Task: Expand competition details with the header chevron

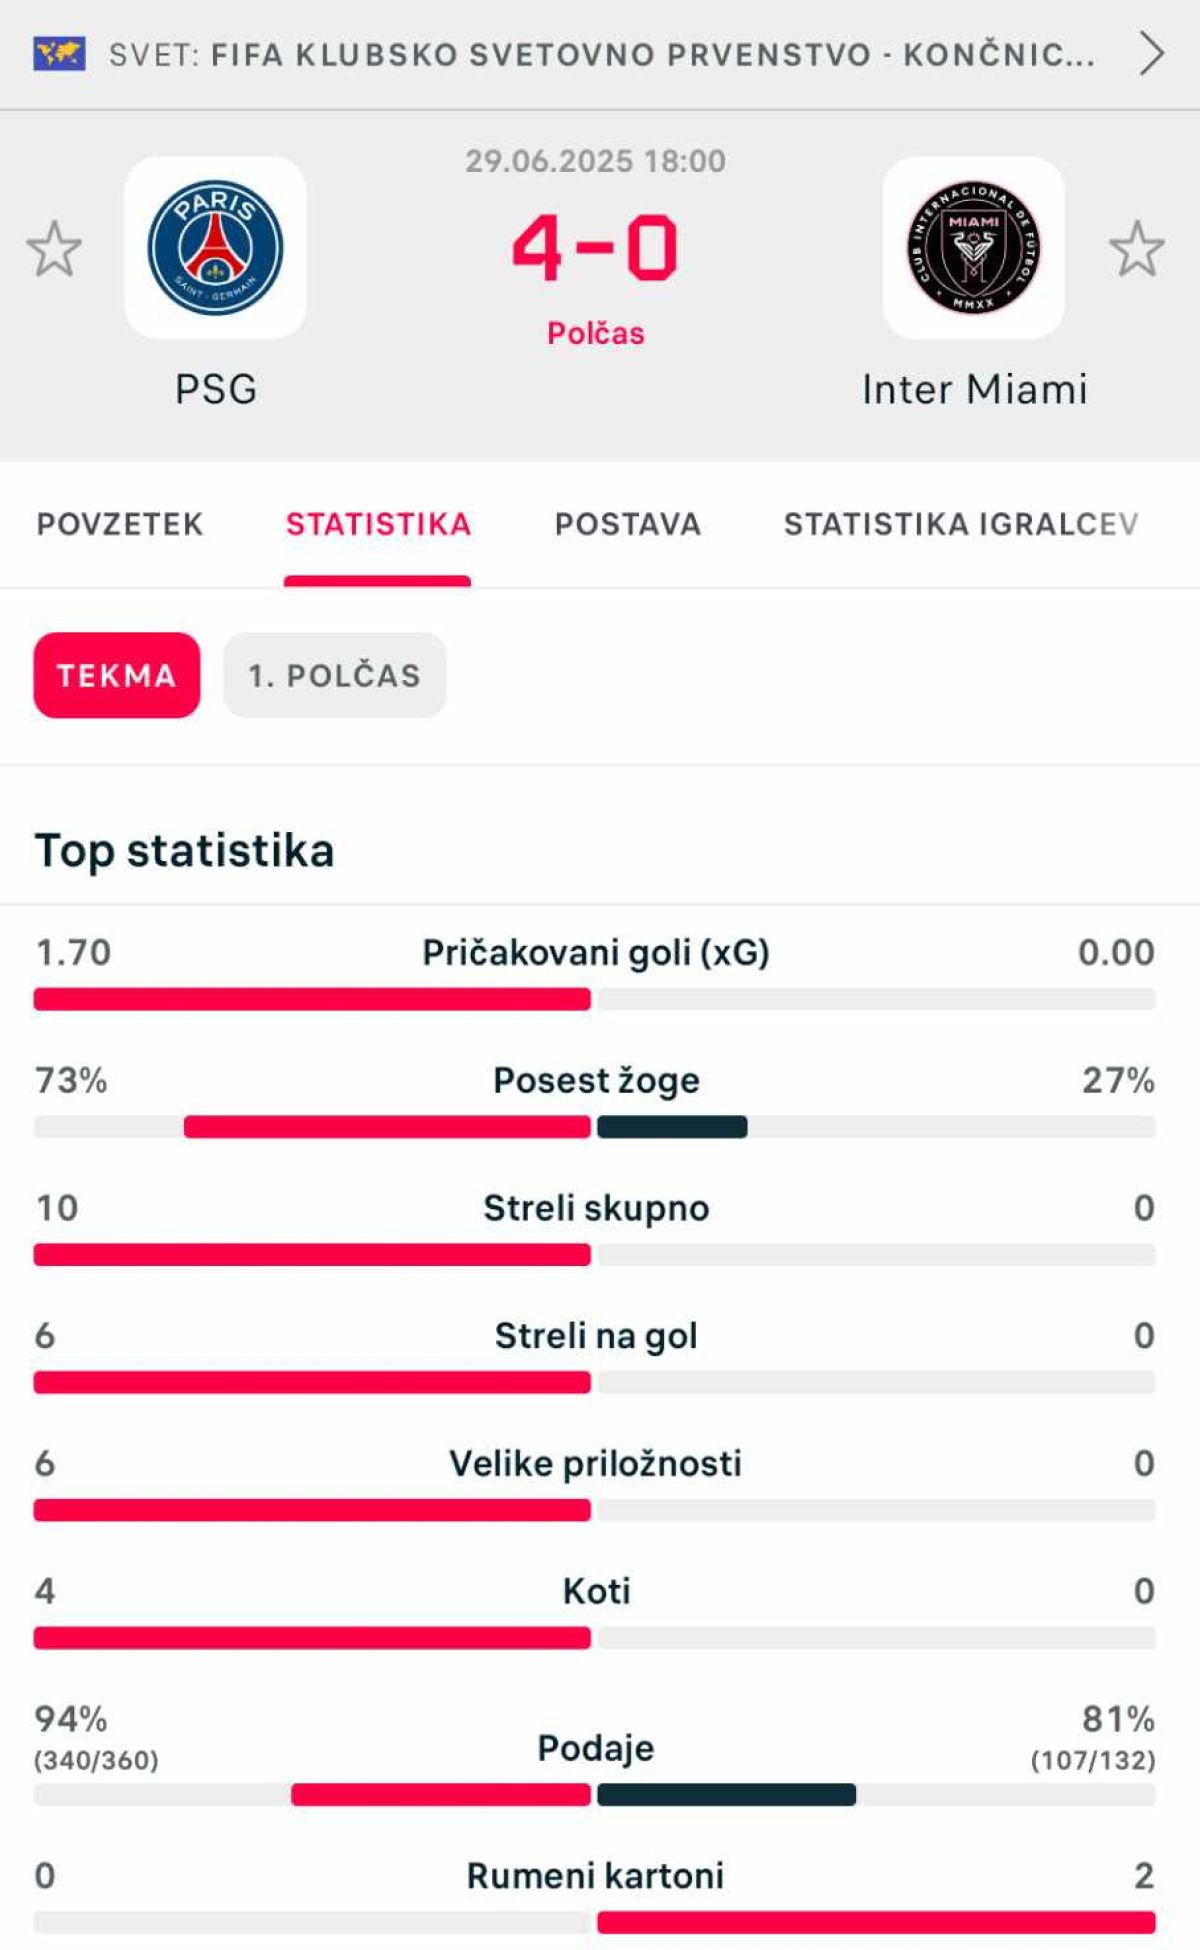Action: tap(1151, 54)
